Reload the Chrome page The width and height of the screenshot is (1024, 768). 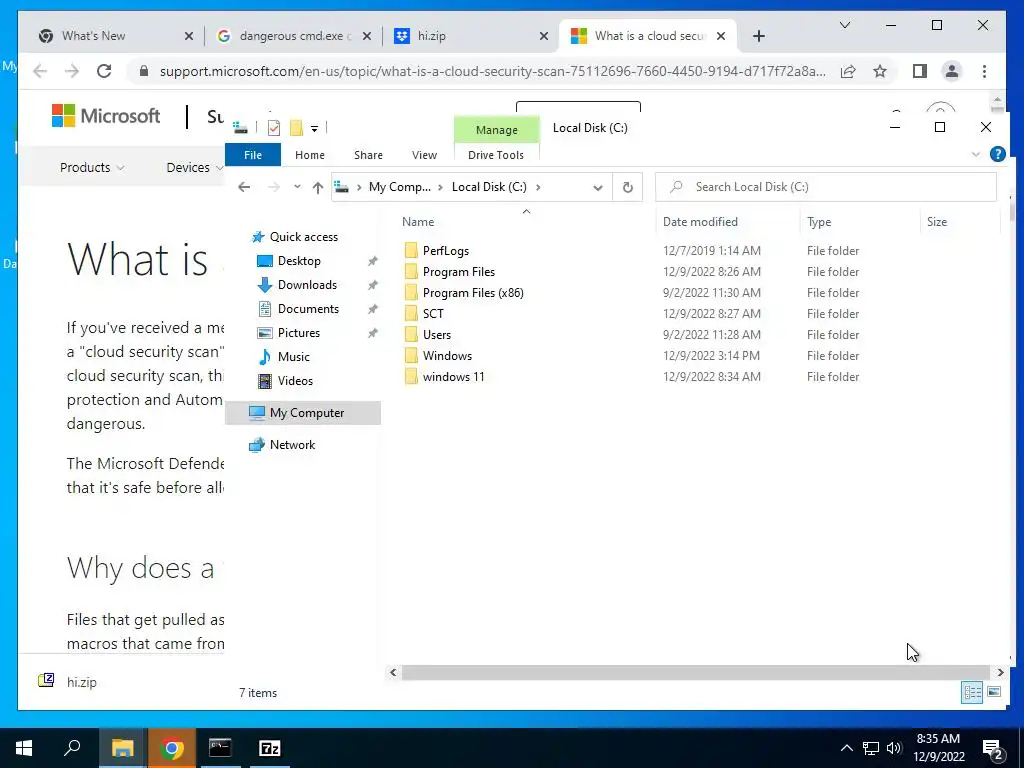[104, 71]
